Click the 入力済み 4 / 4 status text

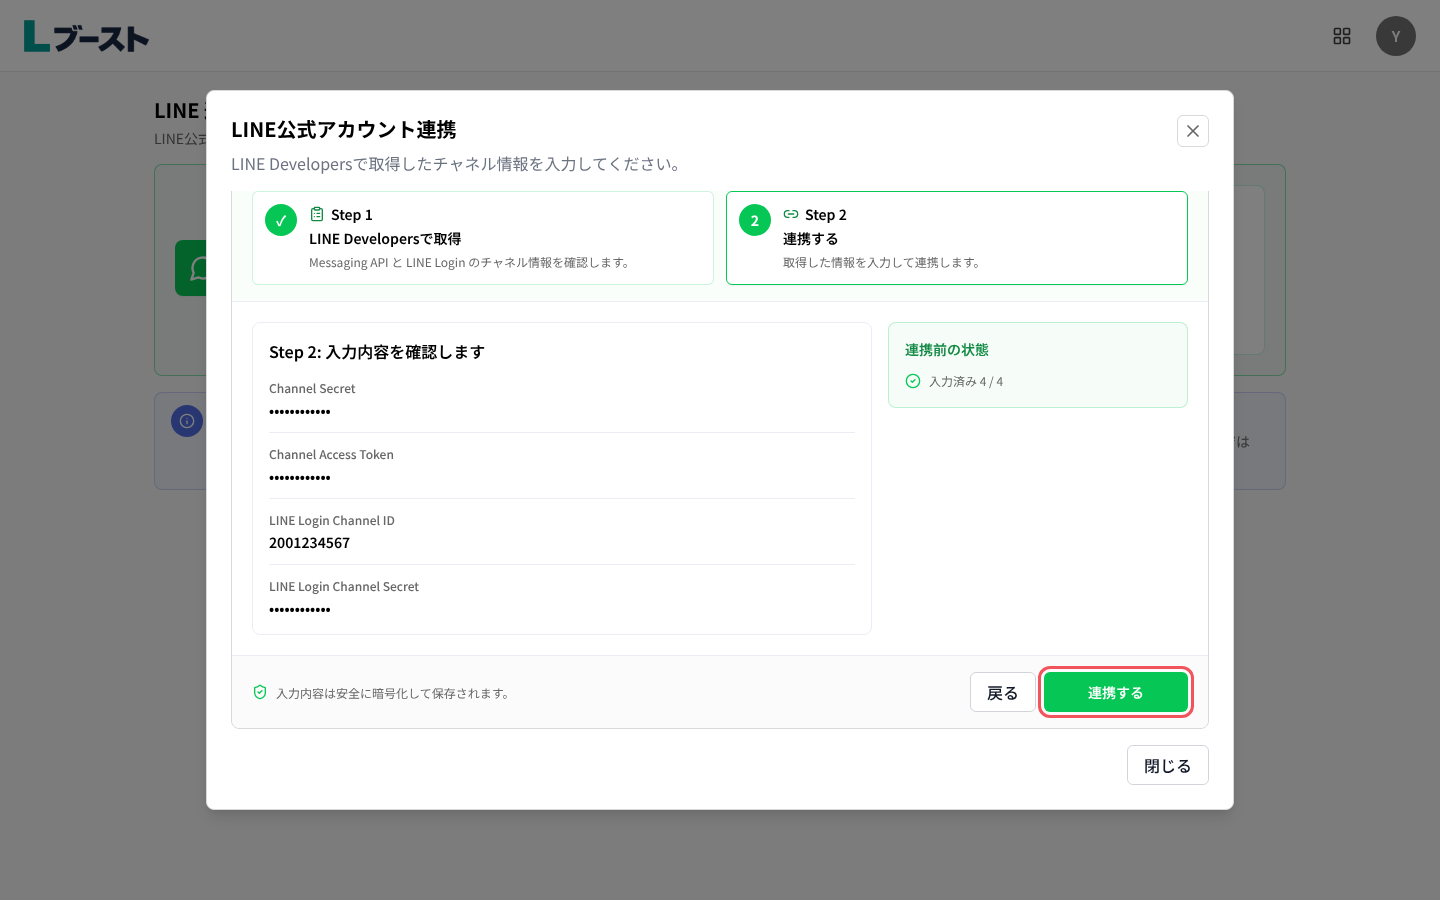point(966,381)
